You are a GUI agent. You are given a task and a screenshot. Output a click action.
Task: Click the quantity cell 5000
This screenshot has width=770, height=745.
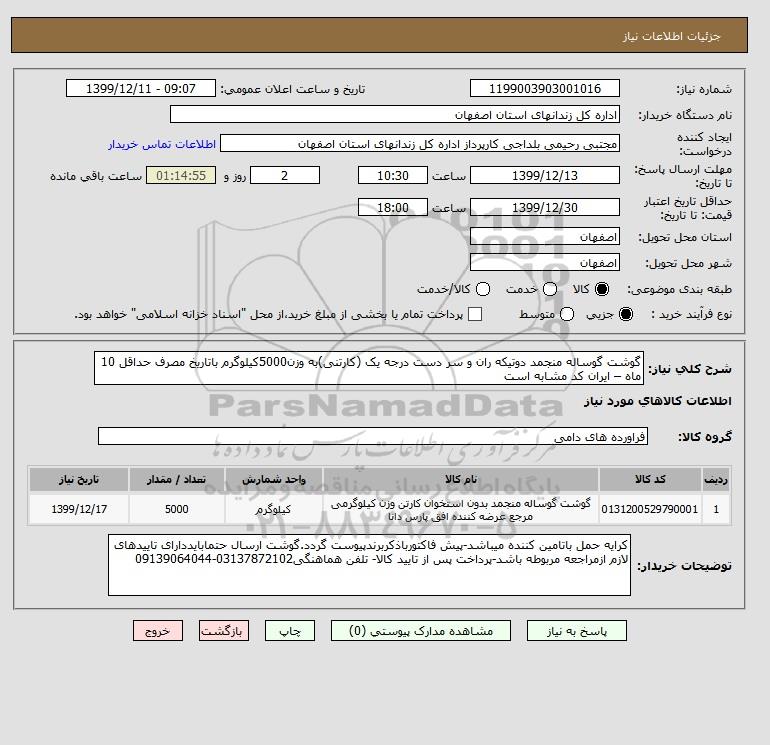pos(177,509)
